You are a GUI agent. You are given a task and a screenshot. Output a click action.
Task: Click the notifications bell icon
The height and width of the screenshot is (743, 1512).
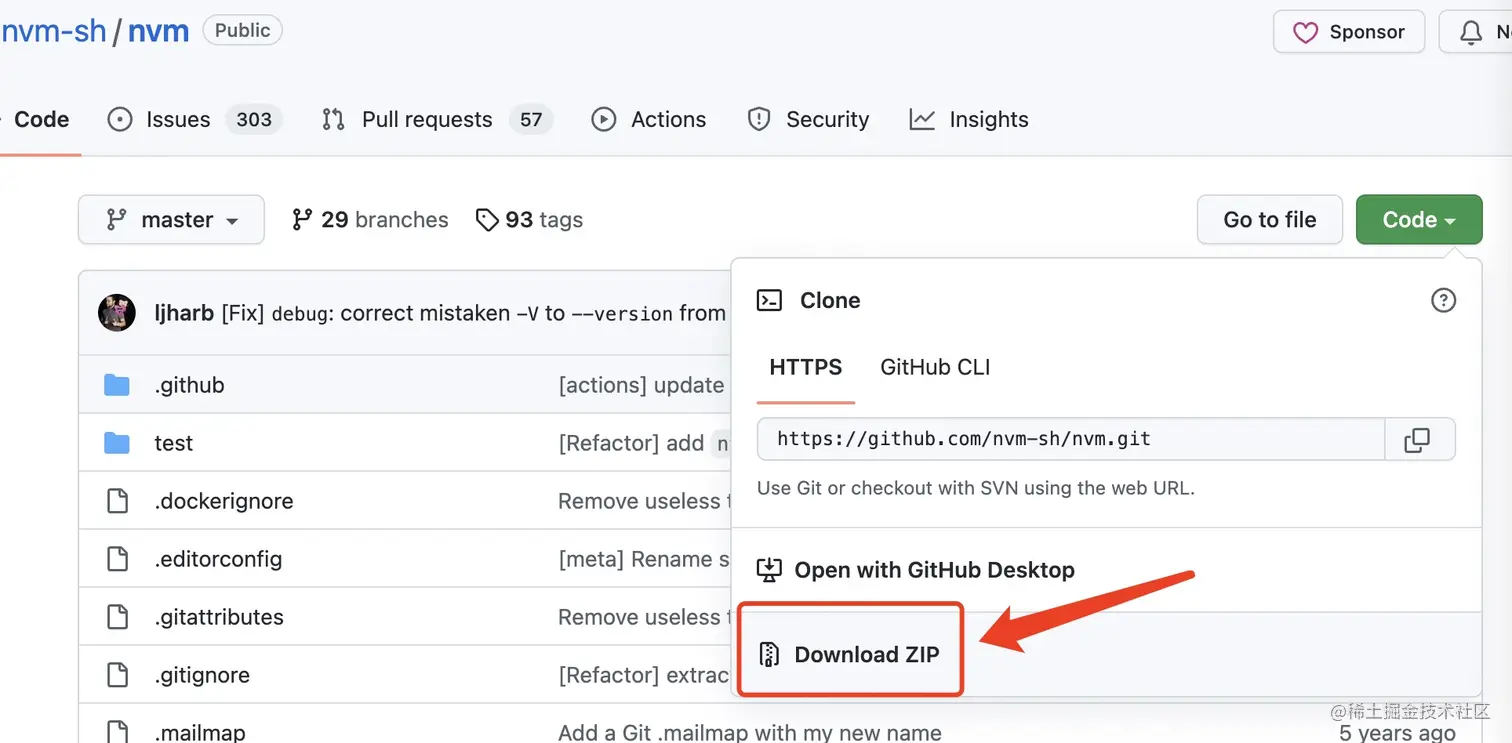tap(1471, 33)
